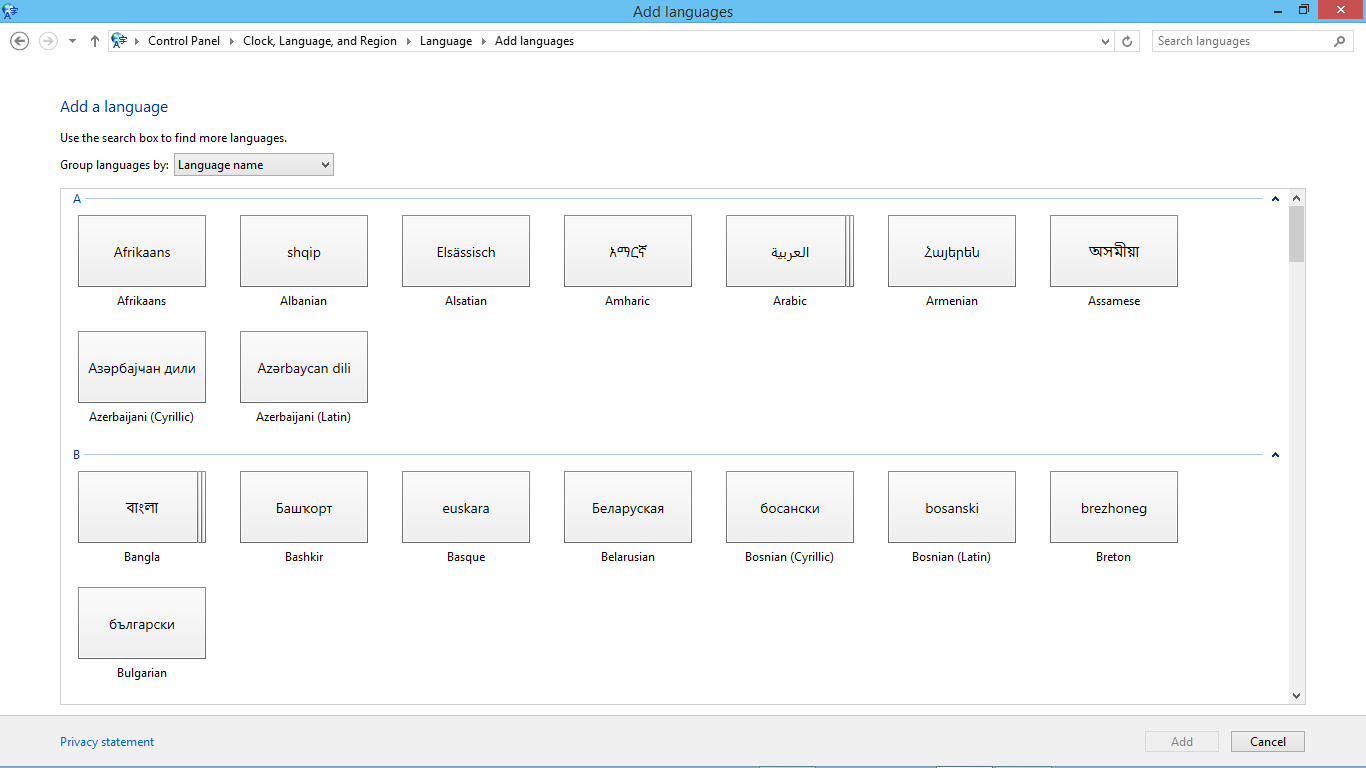The image size is (1366, 768).
Task: Open the Privacy statement link
Action: point(107,742)
